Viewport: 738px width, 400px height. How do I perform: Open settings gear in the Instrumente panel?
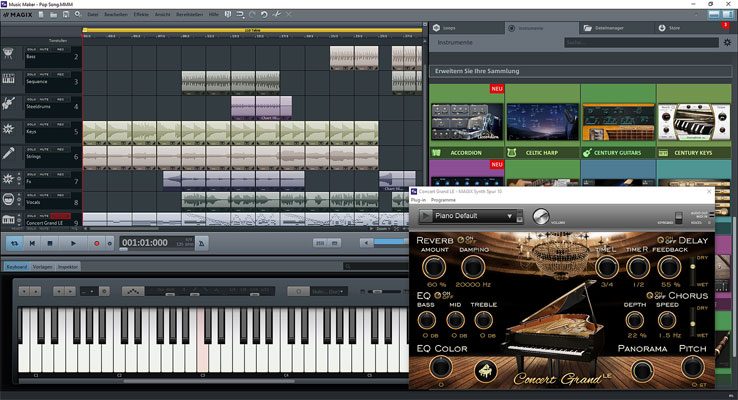coord(727,42)
